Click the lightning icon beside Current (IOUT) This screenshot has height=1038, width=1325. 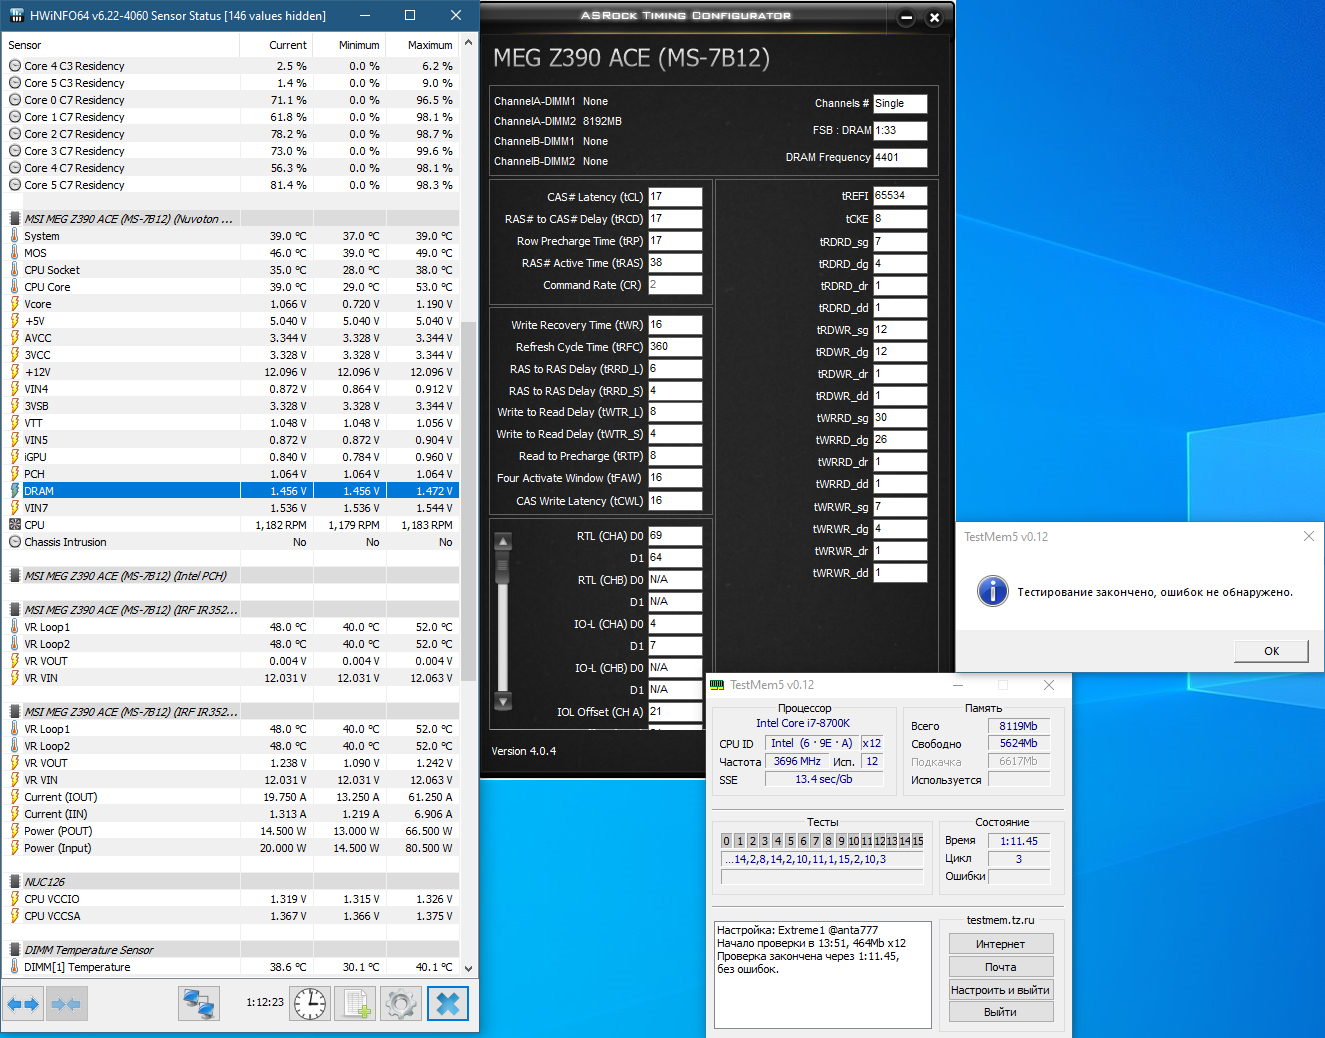point(14,797)
